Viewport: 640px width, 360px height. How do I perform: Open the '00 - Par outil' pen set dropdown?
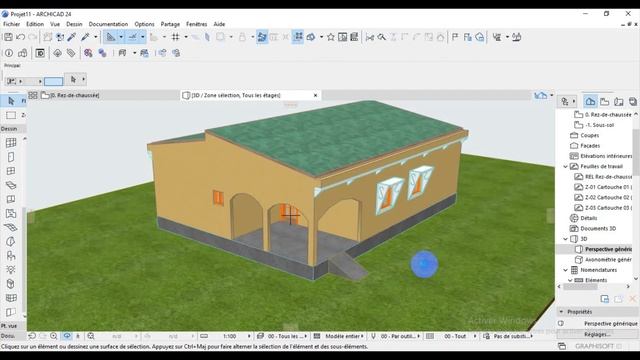pyautogui.click(x=395, y=336)
